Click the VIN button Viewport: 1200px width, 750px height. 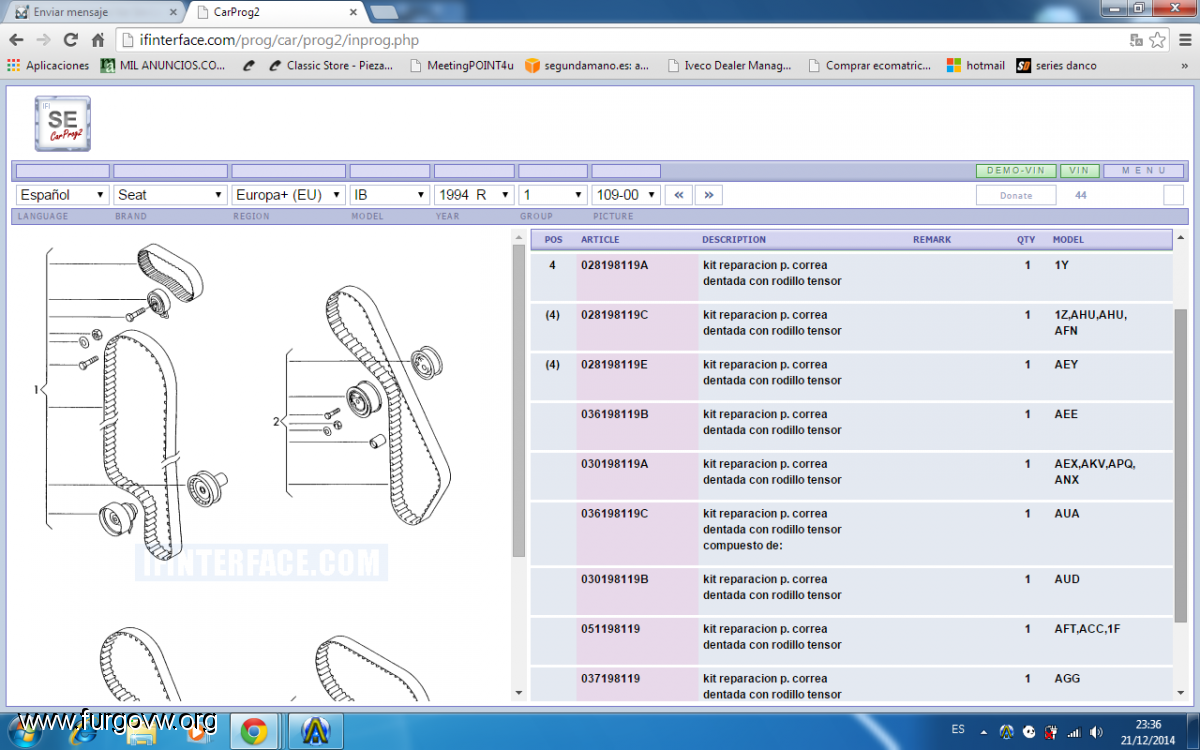coord(1079,171)
